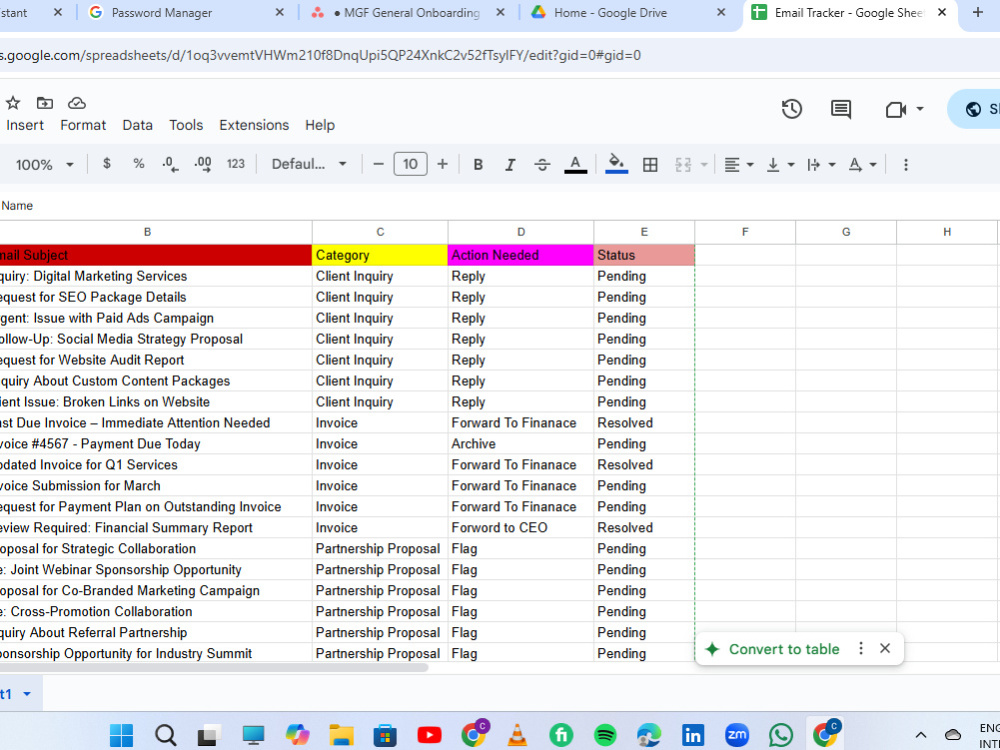
Task: Open text wrapping dropdown
Action: [x=821, y=165]
